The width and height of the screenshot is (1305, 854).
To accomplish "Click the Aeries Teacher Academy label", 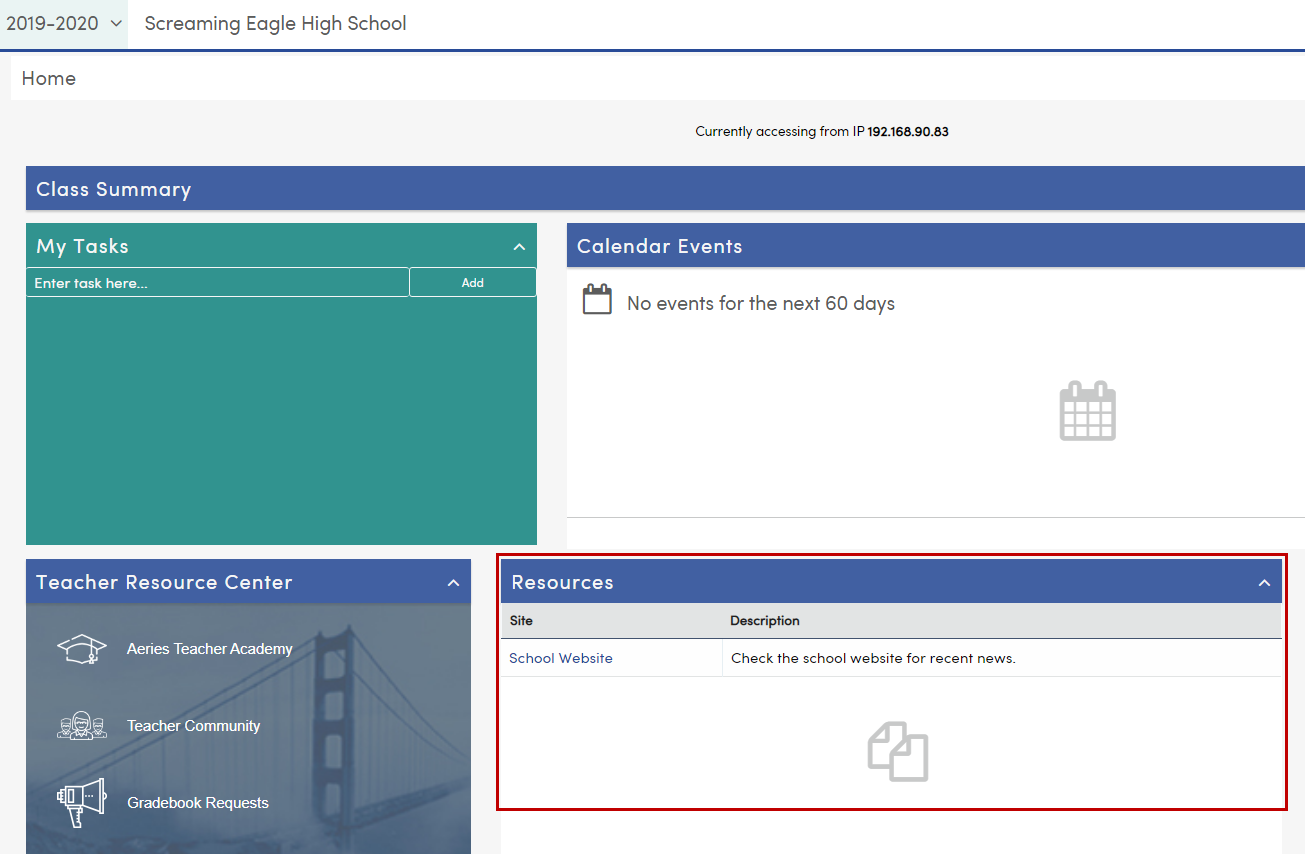I will point(209,648).
